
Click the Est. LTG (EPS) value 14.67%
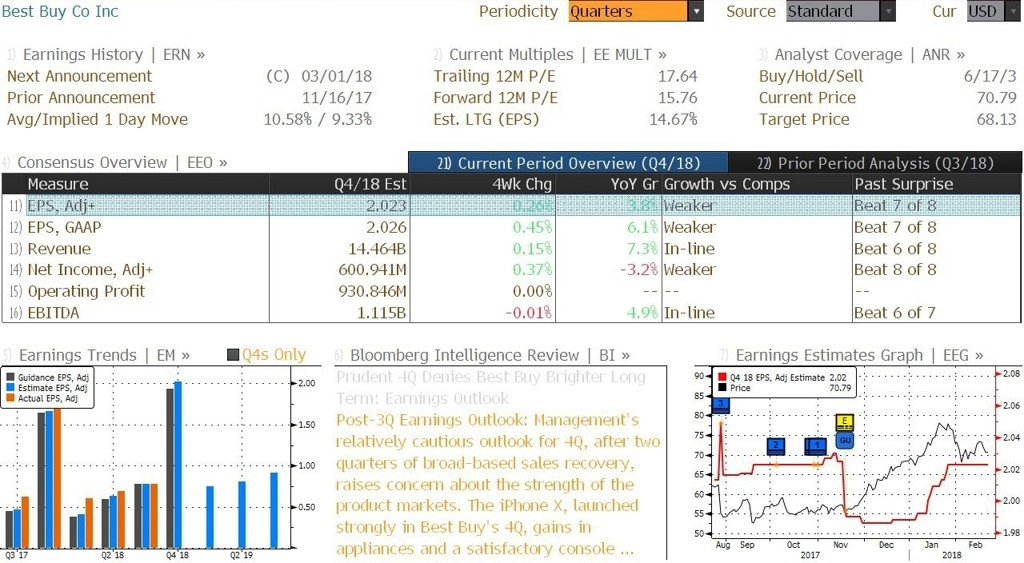pyautogui.click(x=673, y=120)
